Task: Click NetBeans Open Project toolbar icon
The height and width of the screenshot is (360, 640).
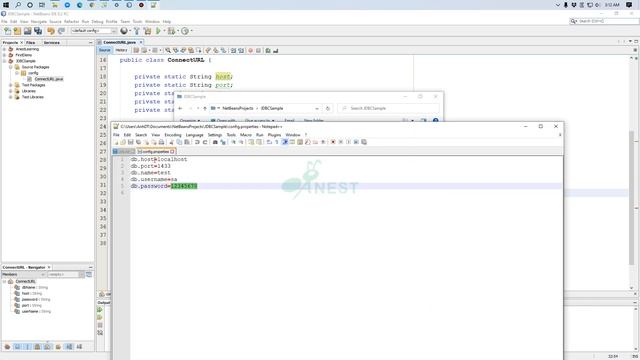Action: (27, 31)
